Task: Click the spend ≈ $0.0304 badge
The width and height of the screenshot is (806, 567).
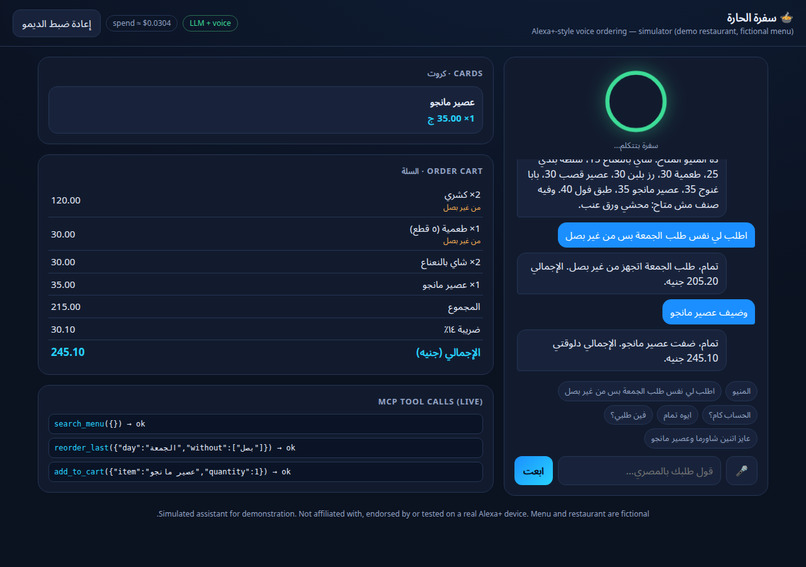Action: click(142, 23)
